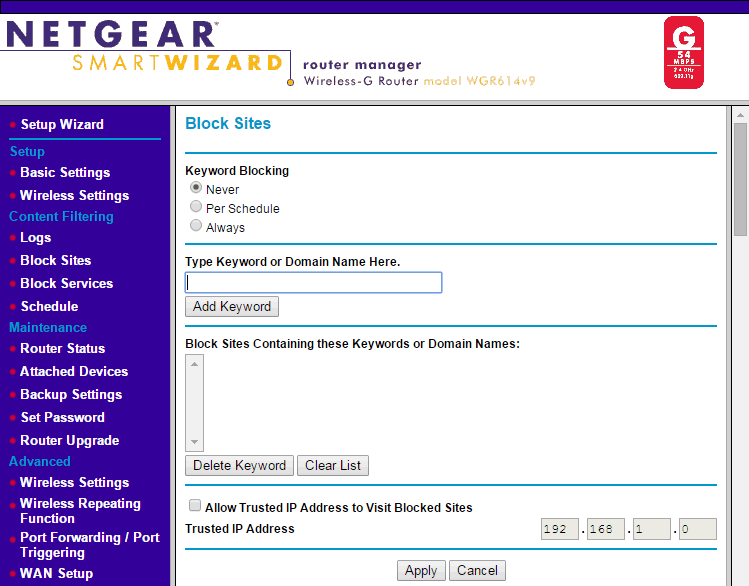
Task: Navigate to Block Services
Action: [x=66, y=283]
